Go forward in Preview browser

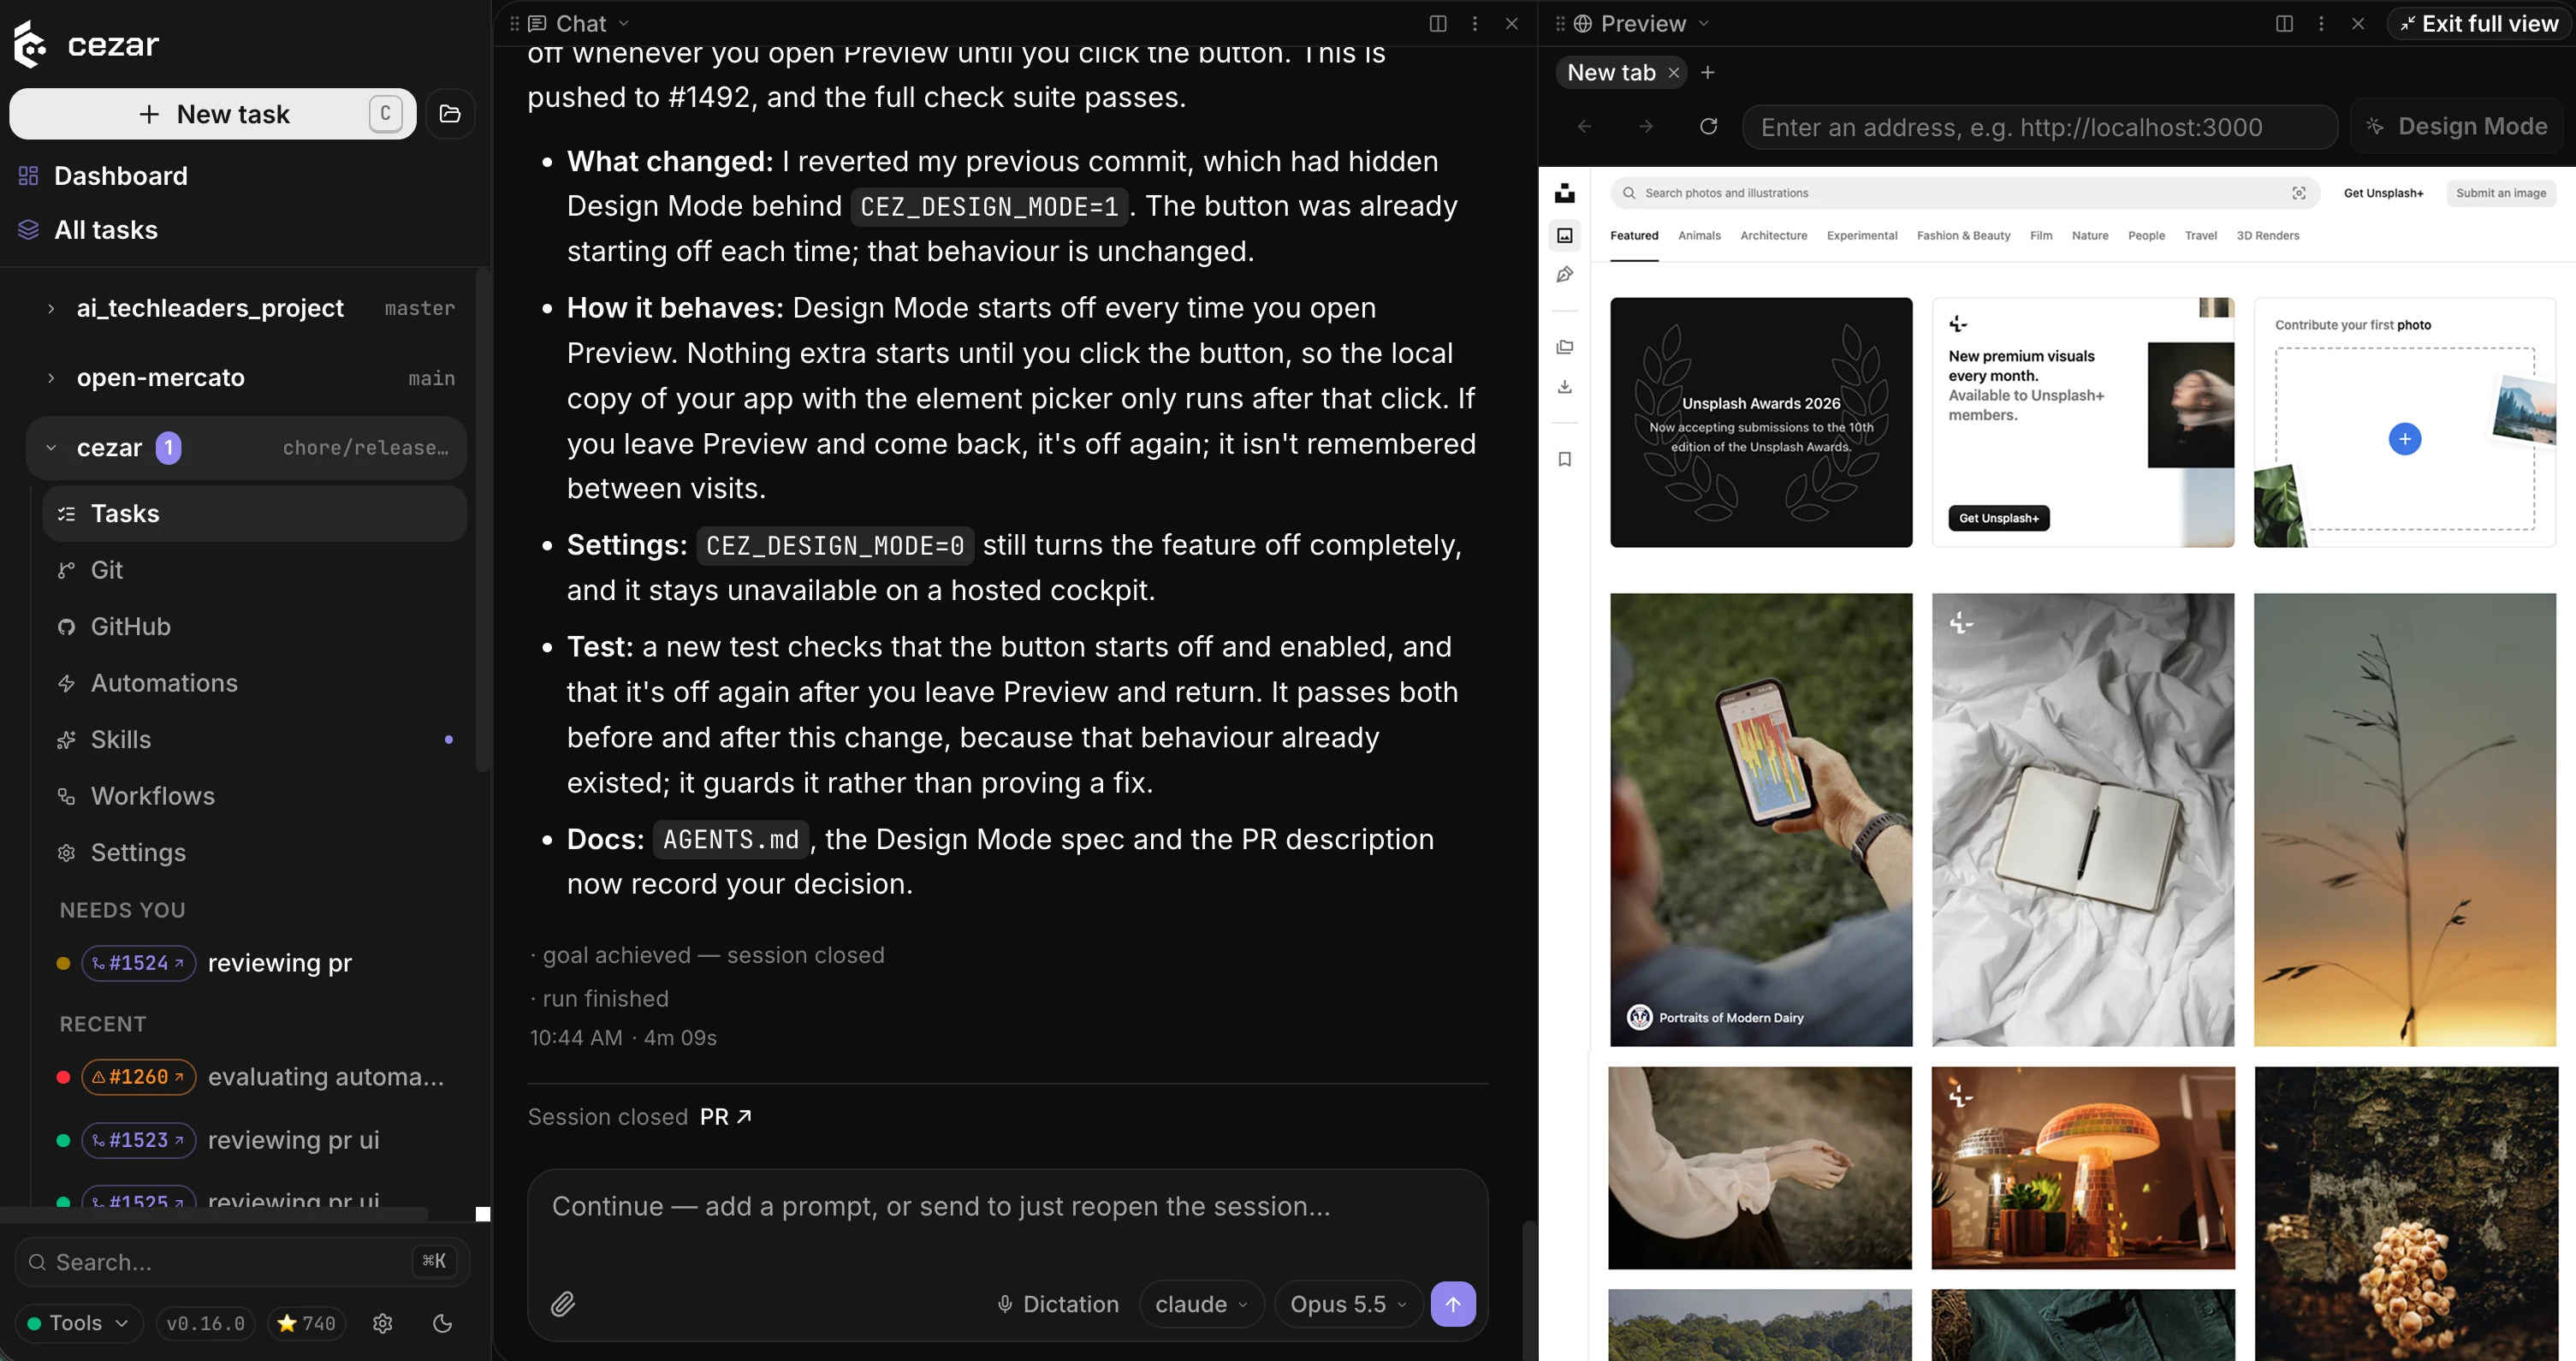click(1646, 126)
